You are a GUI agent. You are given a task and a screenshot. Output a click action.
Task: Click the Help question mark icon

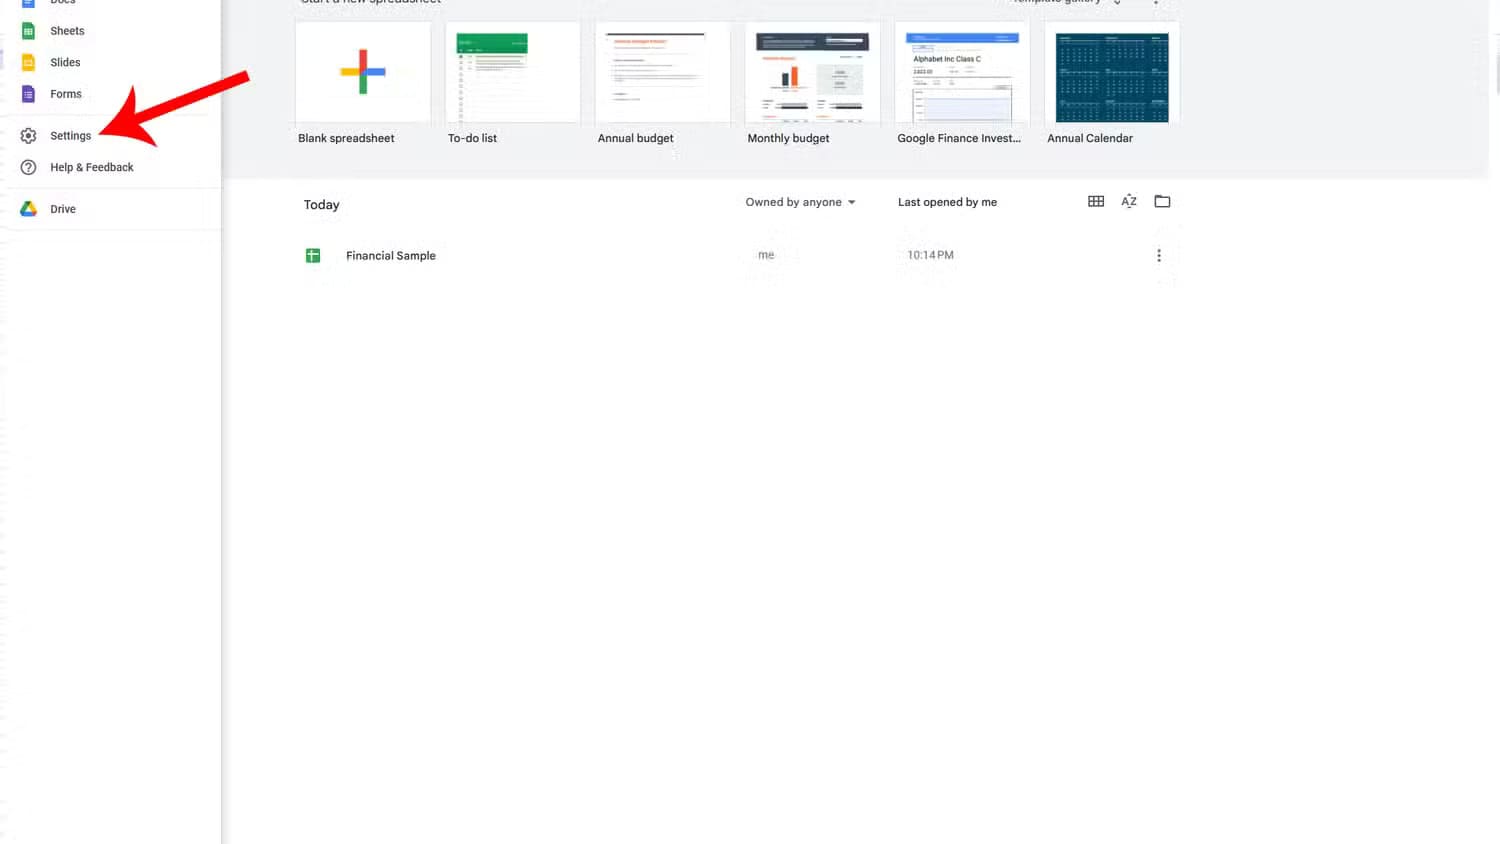[28, 168]
